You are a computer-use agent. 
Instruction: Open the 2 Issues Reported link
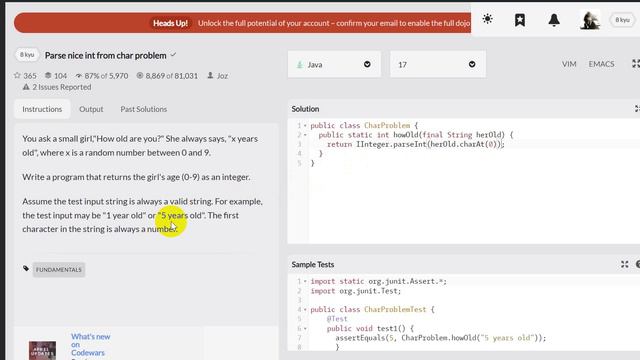62,87
